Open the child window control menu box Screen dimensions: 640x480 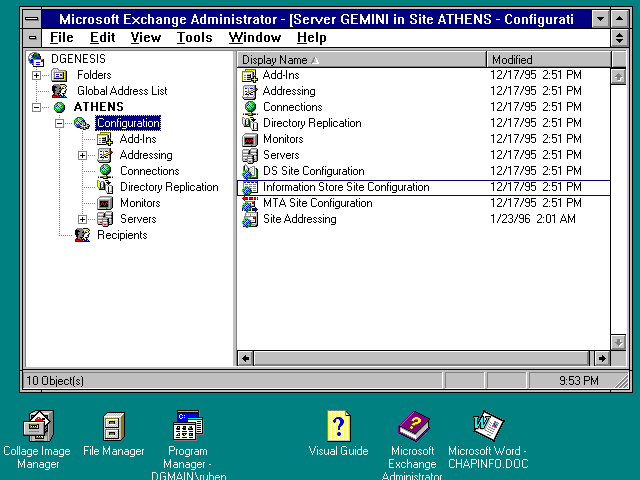pos(32,38)
